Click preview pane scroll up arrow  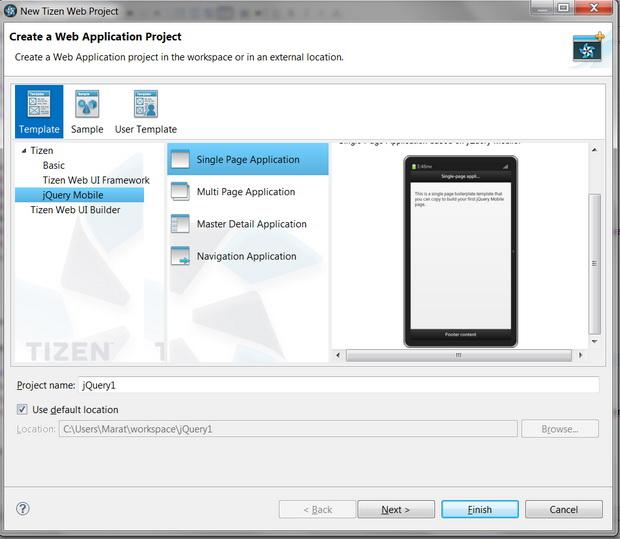594,150
